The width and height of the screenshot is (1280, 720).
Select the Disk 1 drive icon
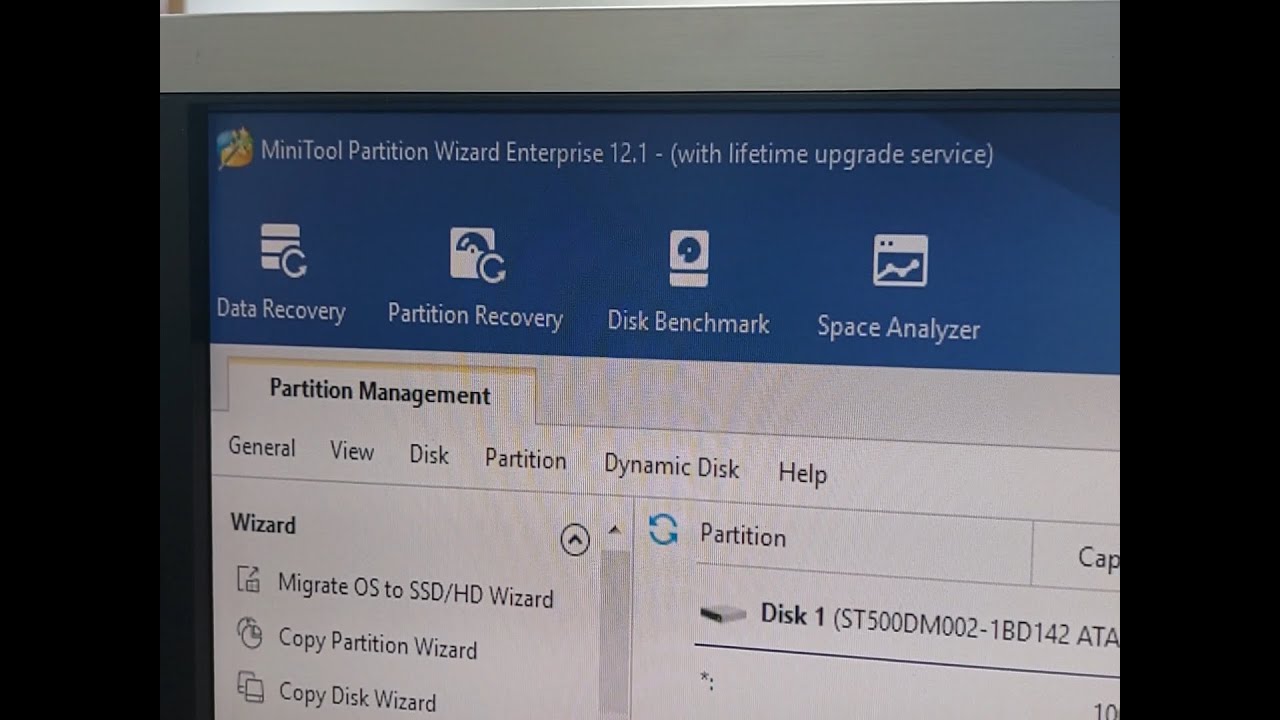(723, 613)
